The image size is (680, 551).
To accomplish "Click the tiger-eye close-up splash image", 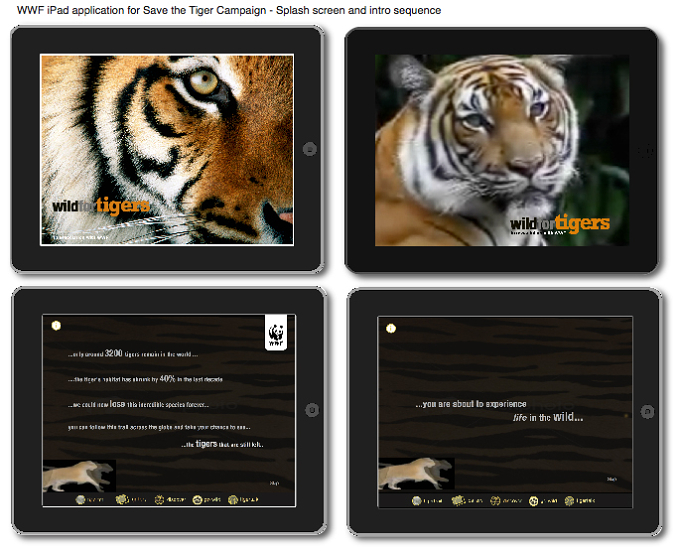I will [167, 150].
